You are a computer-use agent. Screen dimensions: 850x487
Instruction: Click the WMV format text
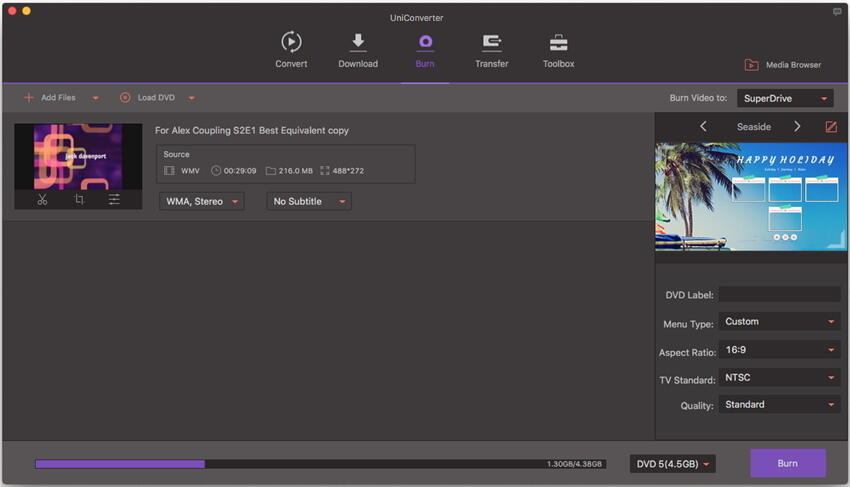point(190,171)
